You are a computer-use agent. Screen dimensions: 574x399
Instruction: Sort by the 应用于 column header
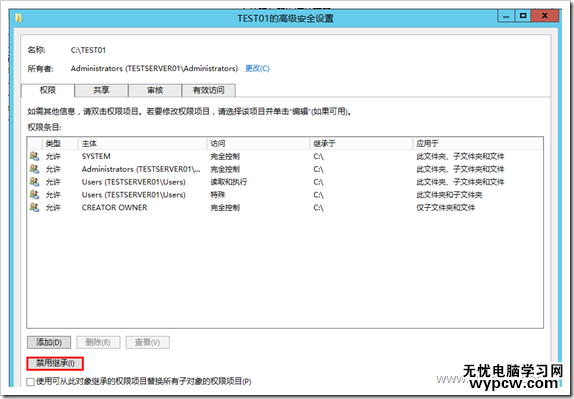(x=478, y=143)
